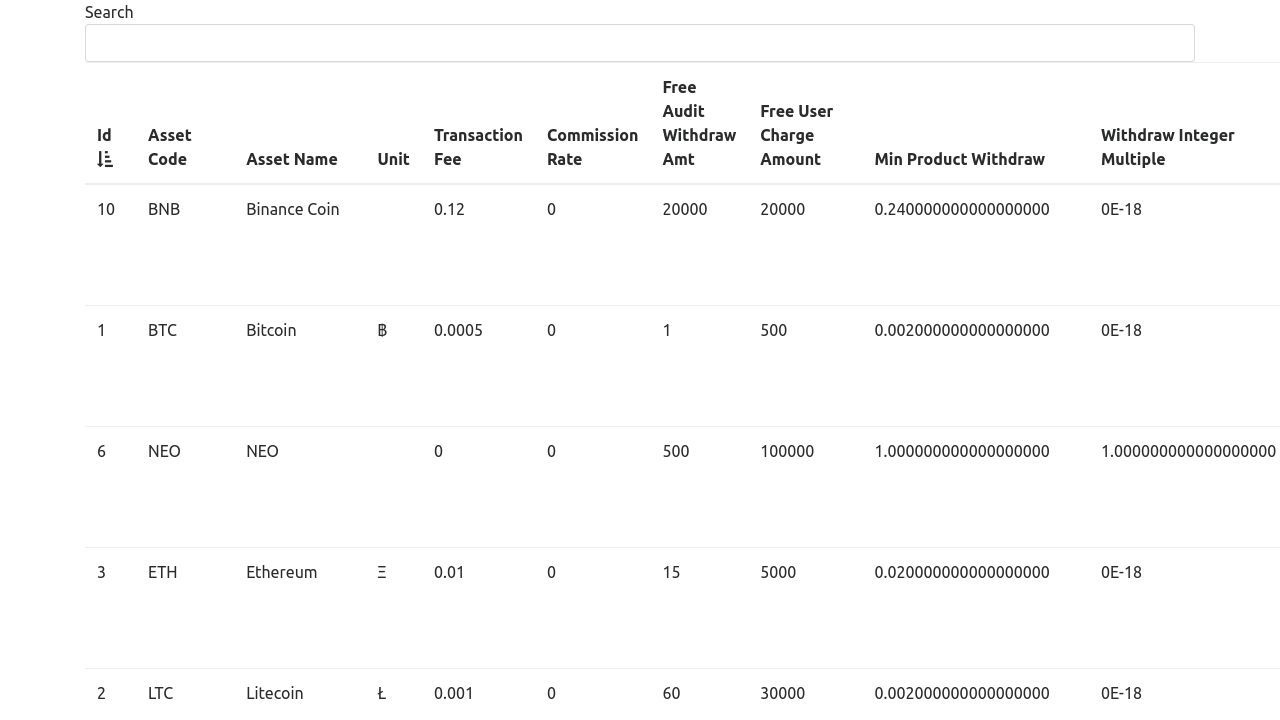The height and width of the screenshot is (720, 1280).
Task: Select the LTC asset code cell
Action: coord(160,693)
